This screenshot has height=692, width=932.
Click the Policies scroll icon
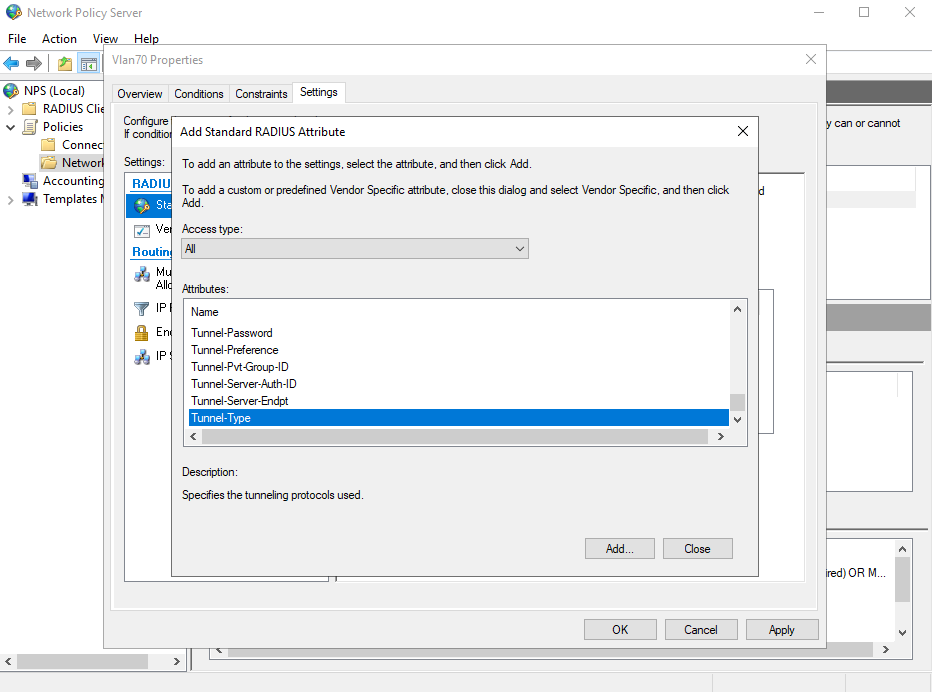pyautogui.click(x=30, y=127)
